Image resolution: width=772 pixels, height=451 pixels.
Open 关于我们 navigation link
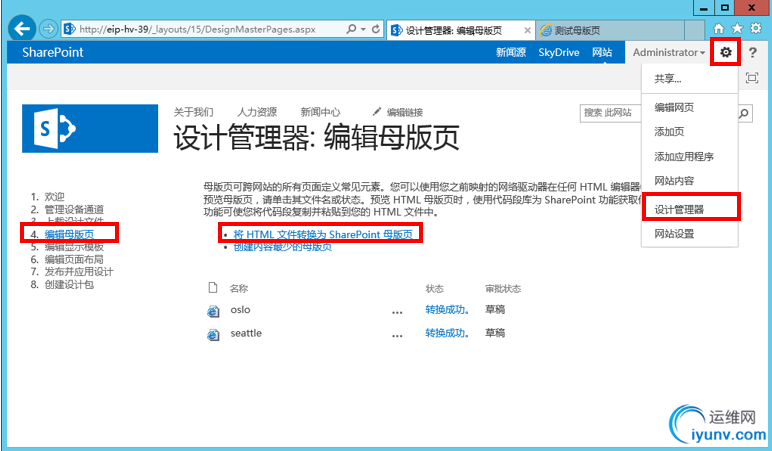193,112
